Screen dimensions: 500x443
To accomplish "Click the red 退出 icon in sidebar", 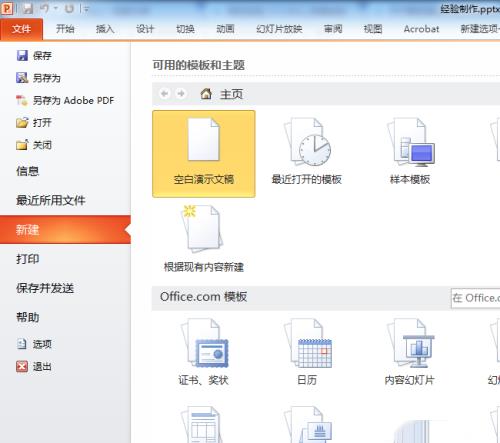I will (22, 366).
